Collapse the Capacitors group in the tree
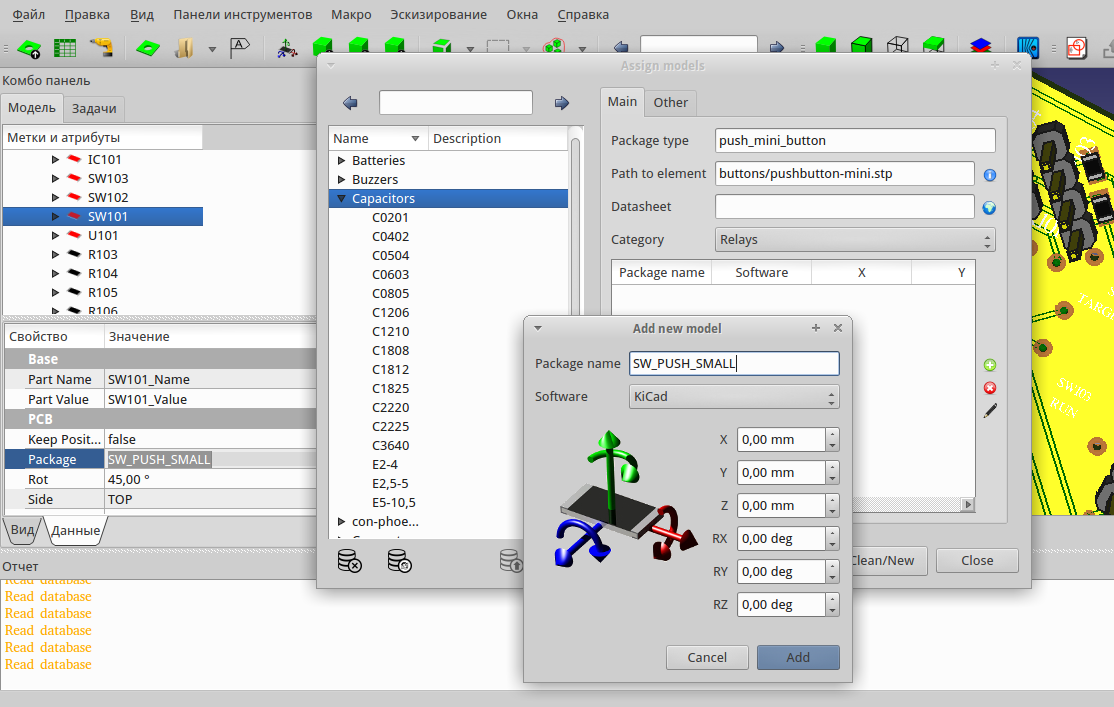The image size is (1114, 707). (342, 198)
